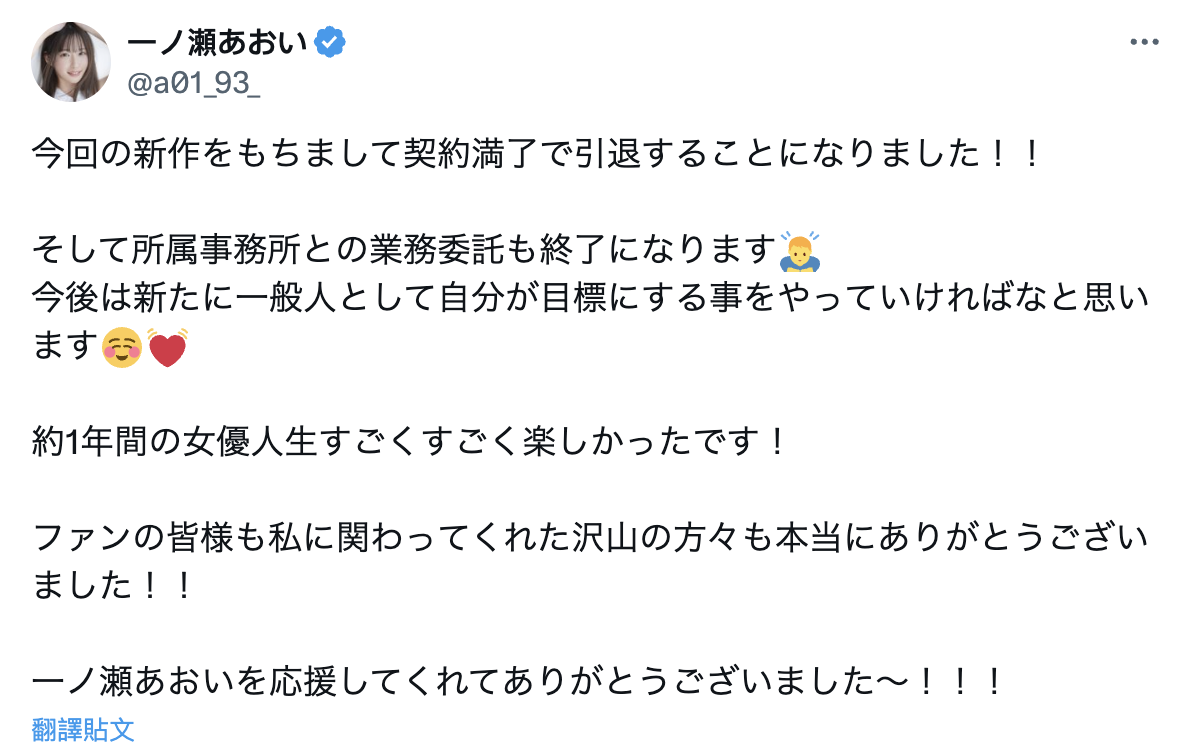Click the blushing smiley face emoji
1192x756 pixels.
pyautogui.click(x=122, y=347)
